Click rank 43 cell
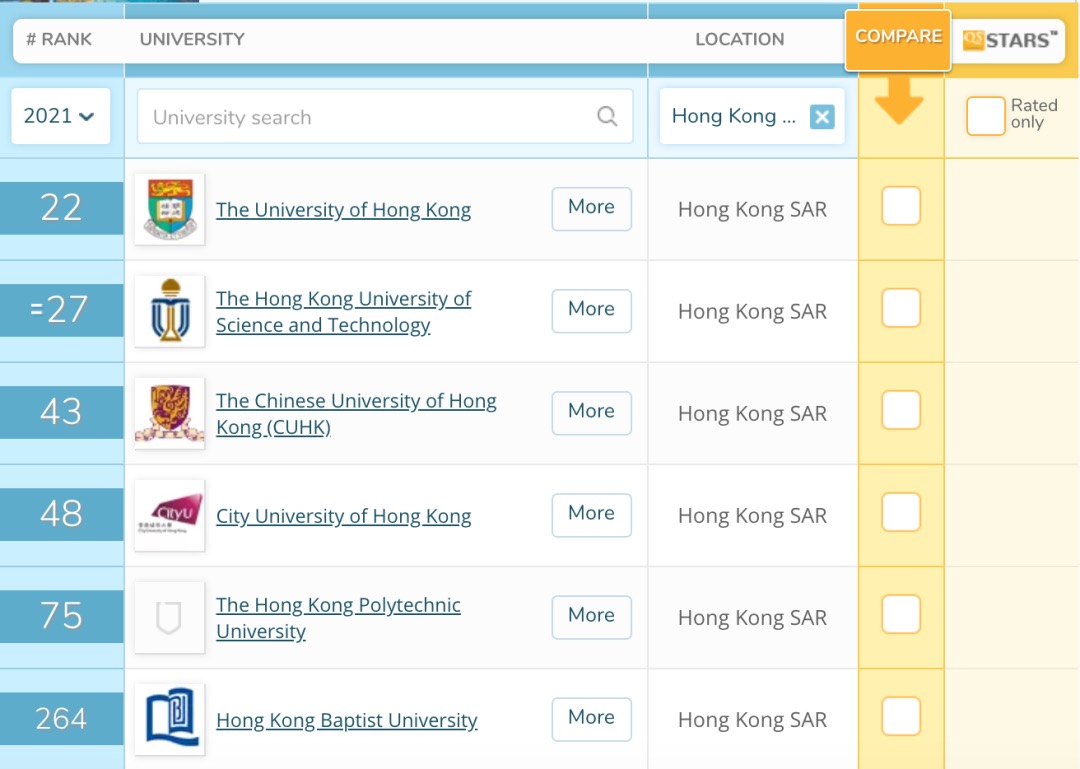The height and width of the screenshot is (769, 1080). (x=61, y=411)
